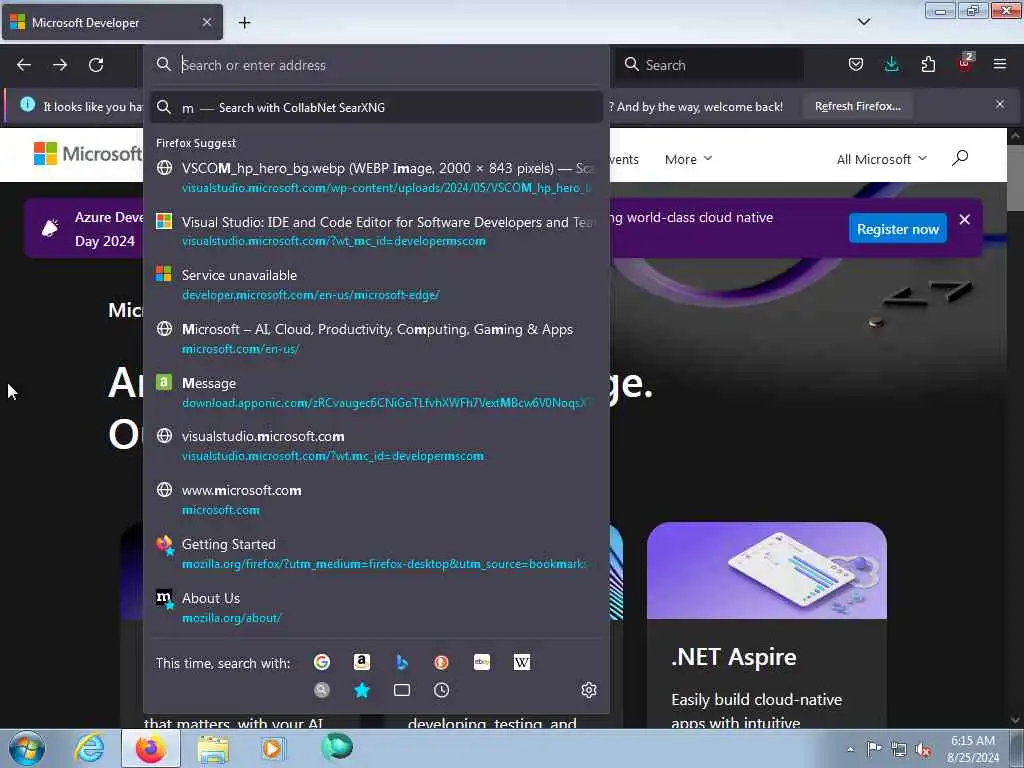Open the Downloads panel icon

[891, 64]
